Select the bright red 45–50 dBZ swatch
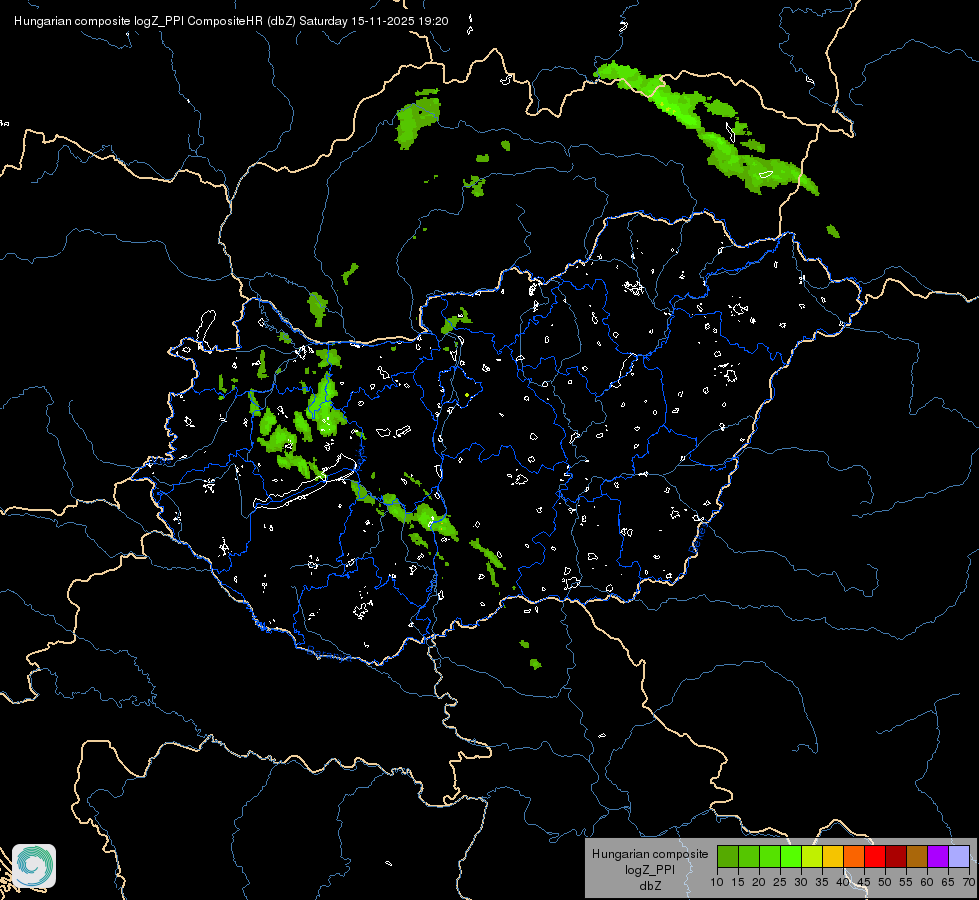The width and height of the screenshot is (979, 900). (875, 856)
